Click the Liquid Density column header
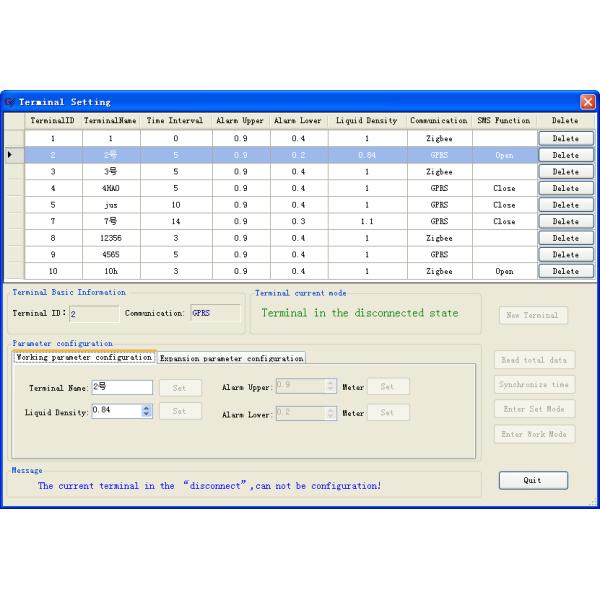 click(x=366, y=120)
